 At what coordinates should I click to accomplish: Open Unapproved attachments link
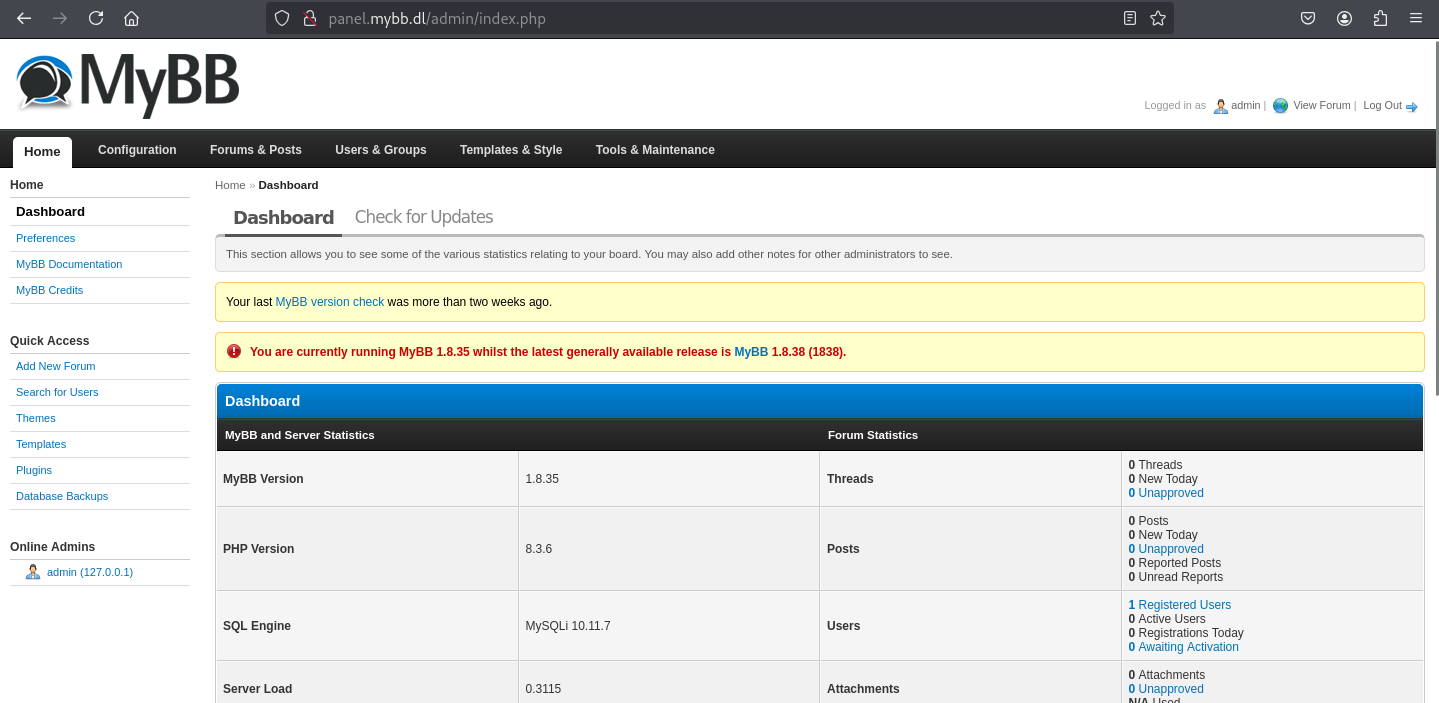point(1166,689)
